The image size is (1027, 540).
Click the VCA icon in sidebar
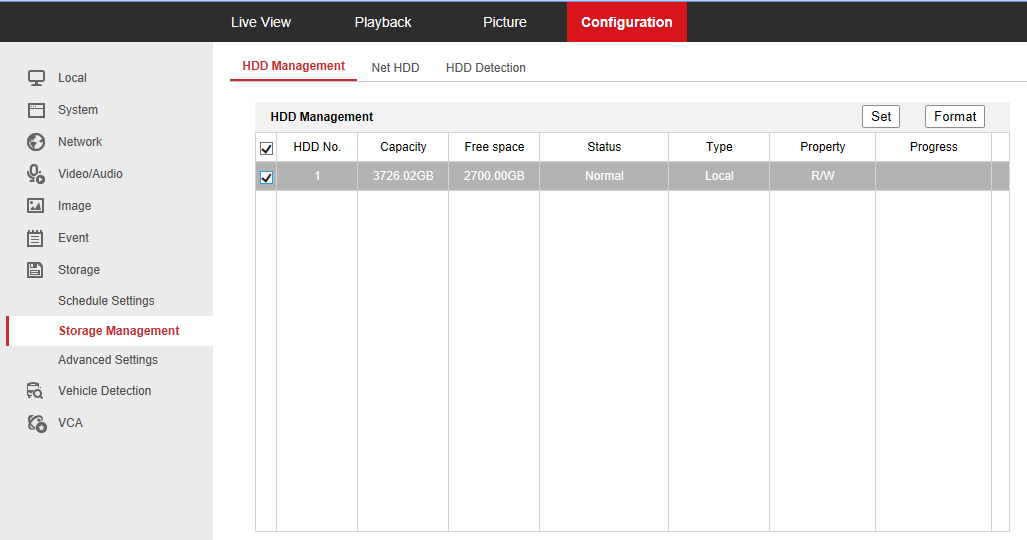[x=36, y=423]
